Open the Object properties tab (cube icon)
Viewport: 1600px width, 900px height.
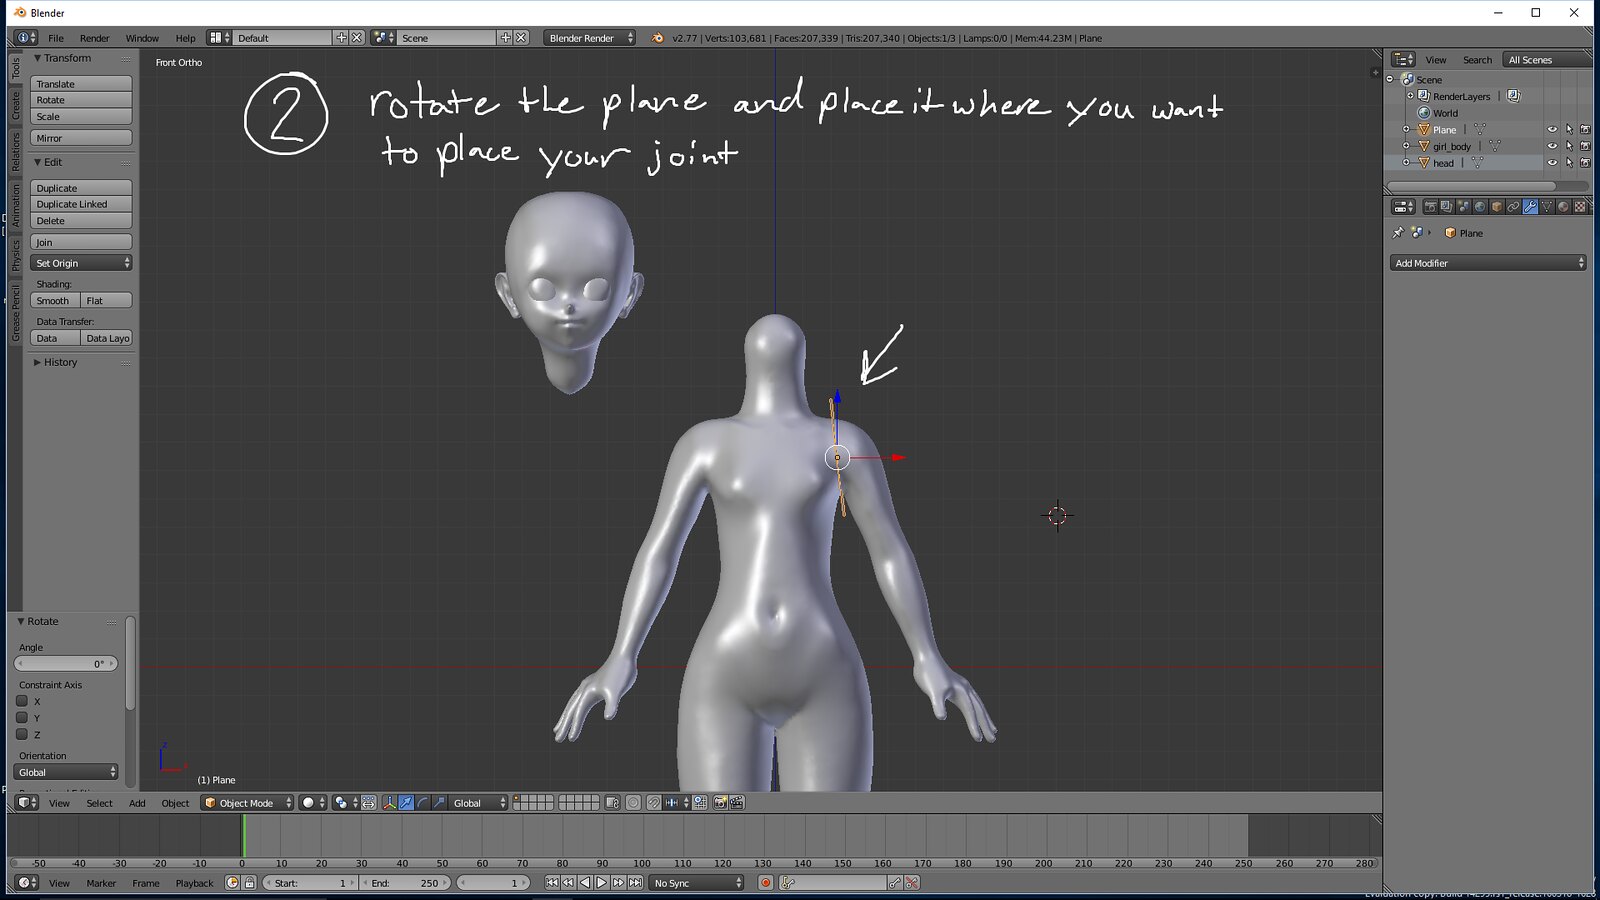coord(1497,206)
